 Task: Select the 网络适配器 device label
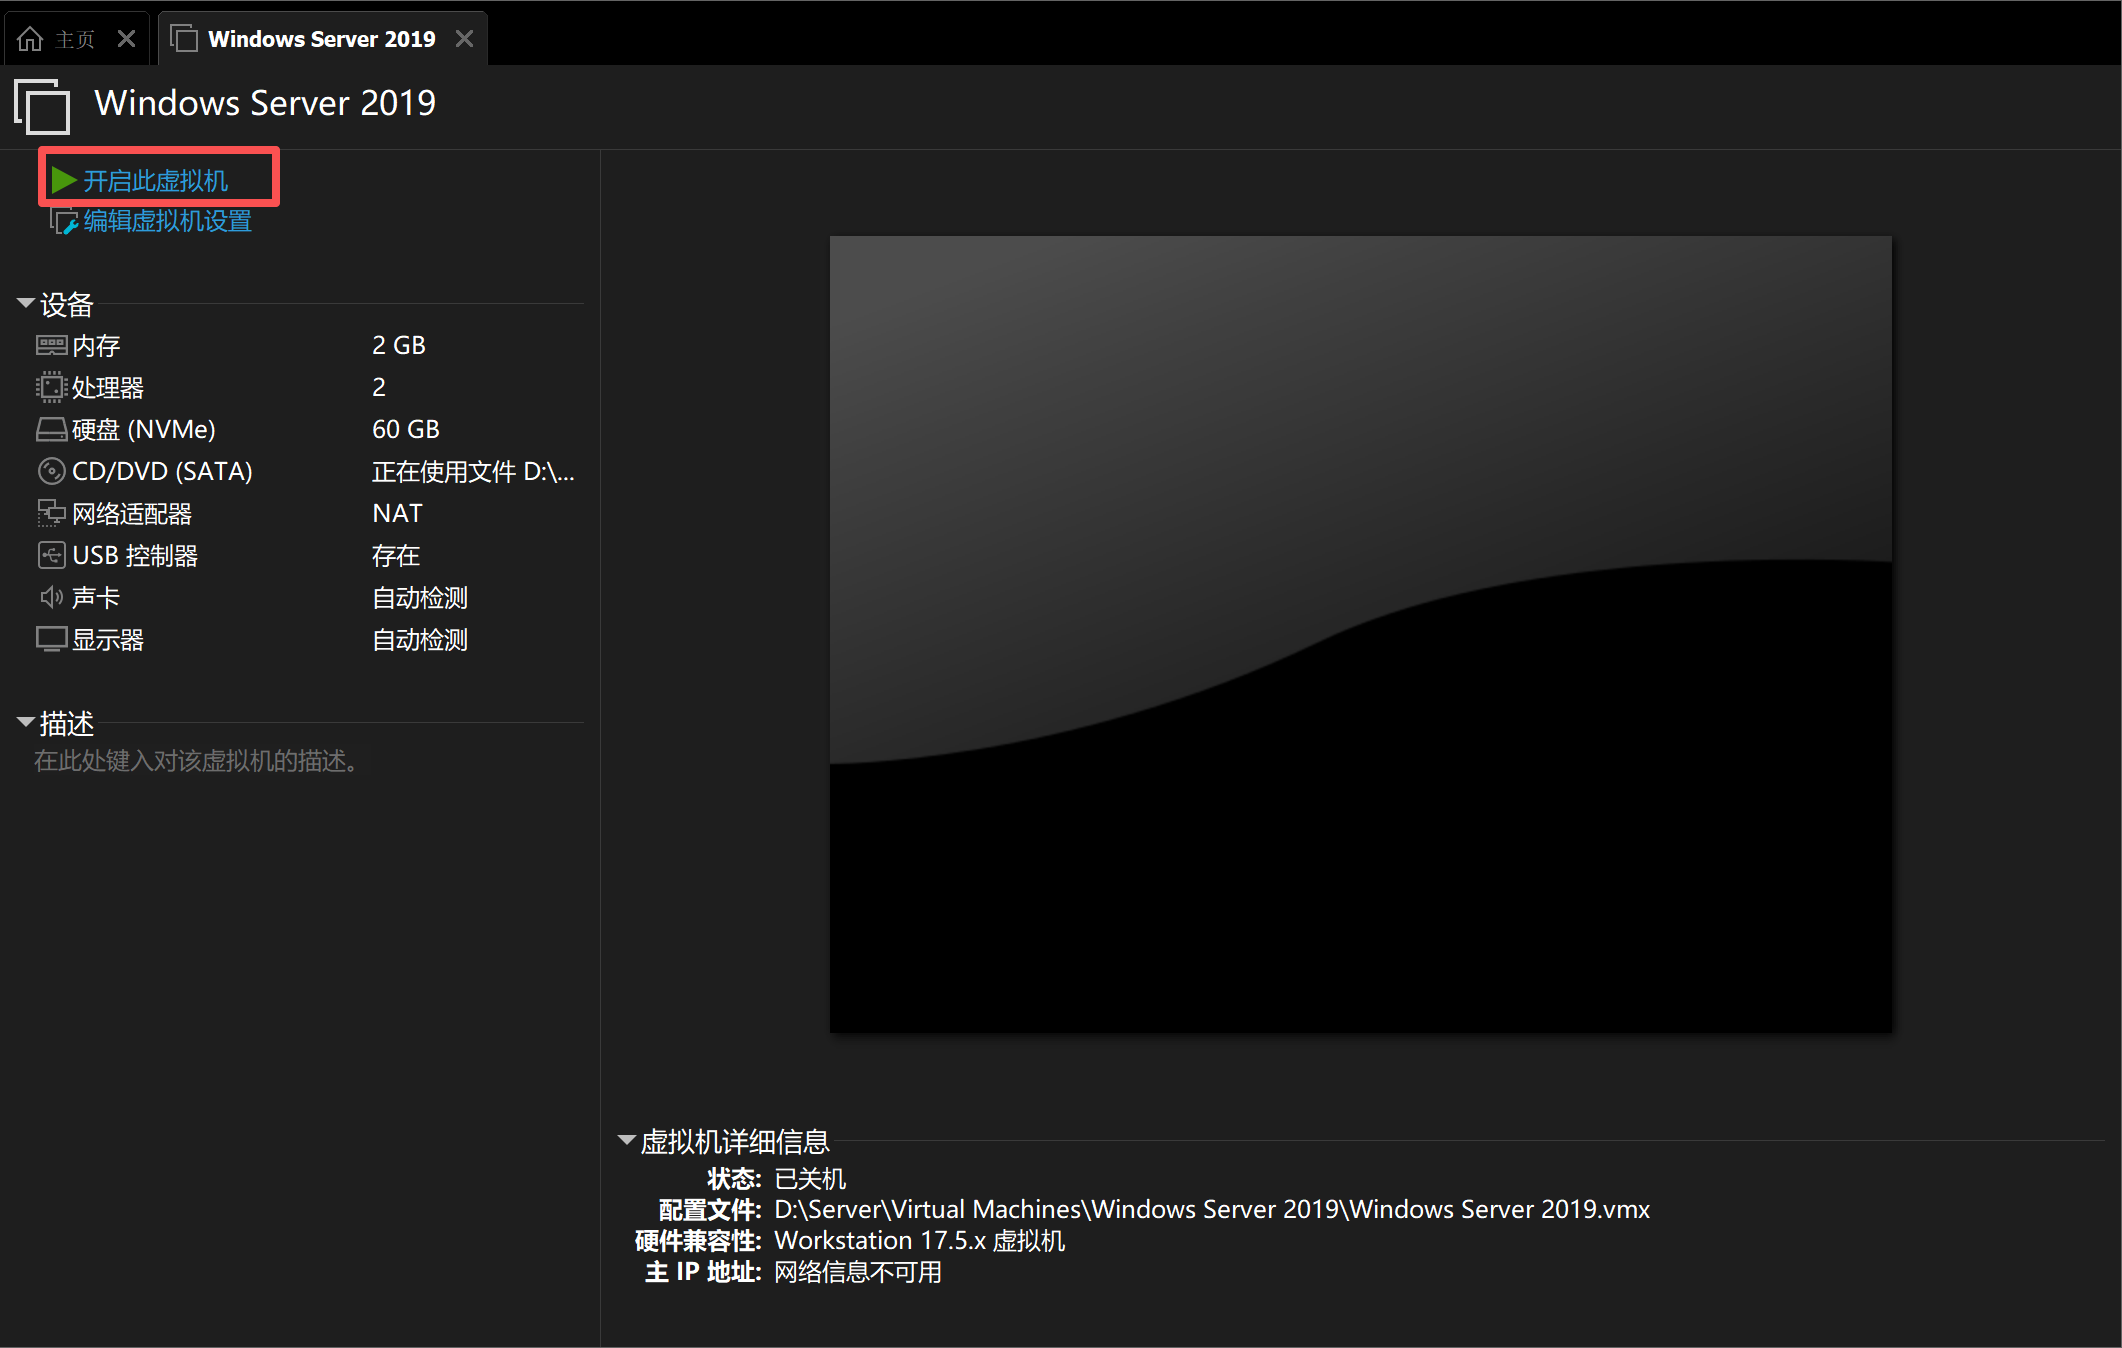[x=132, y=514]
